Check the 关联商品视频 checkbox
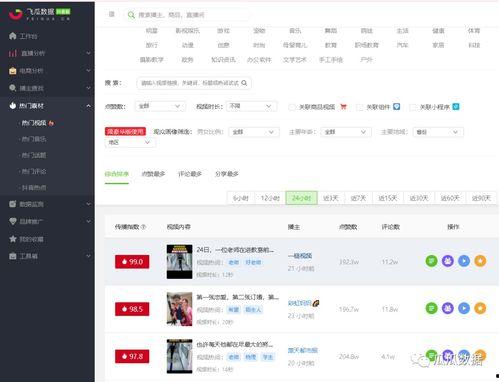The height and width of the screenshot is (382, 499). [292, 107]
